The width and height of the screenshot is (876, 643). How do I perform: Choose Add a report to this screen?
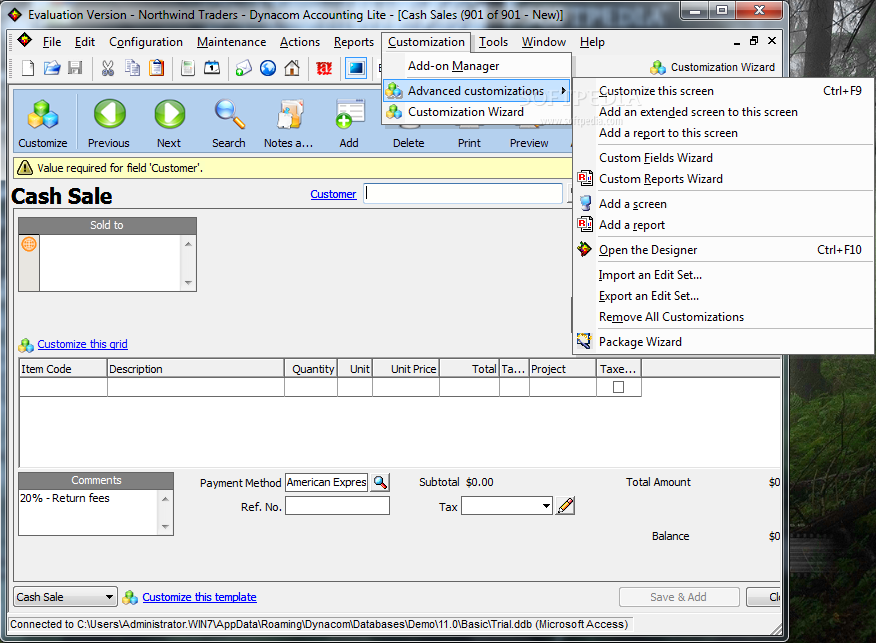tap(723, 133)
